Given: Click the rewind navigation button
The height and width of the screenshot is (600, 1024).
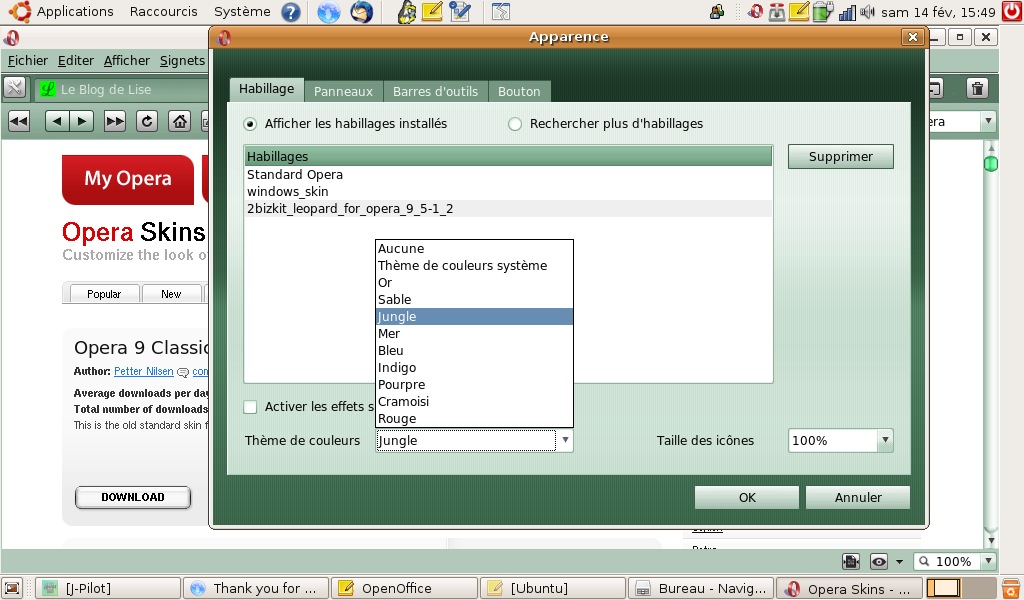Looking at the screenshot, I should (19, 122).
